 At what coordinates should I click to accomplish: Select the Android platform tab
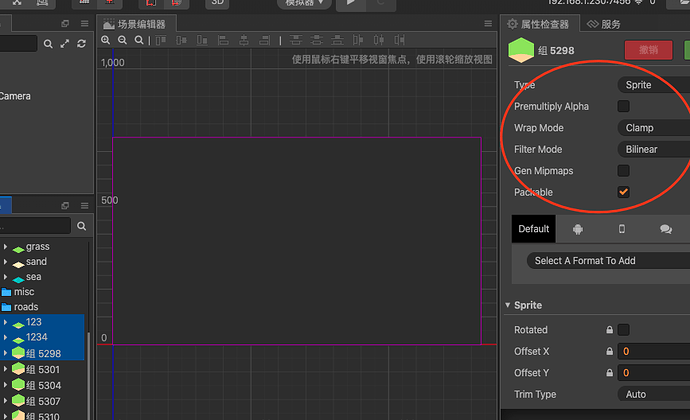(x=578, y=229)
